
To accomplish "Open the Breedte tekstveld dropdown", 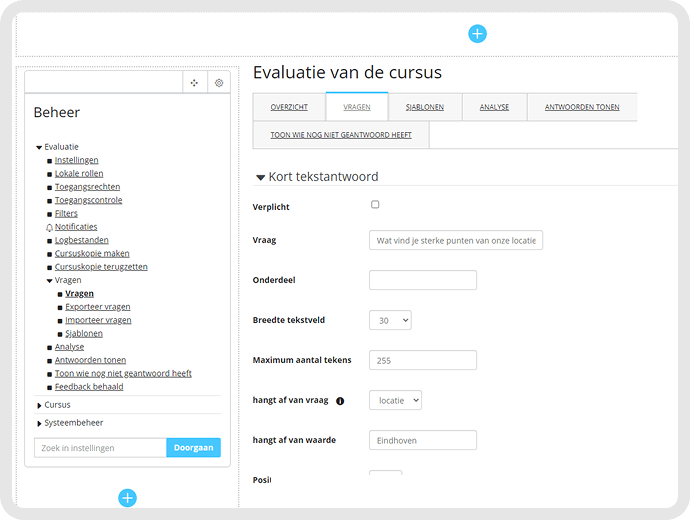I will pyautogui.click(x=390, y=320).
